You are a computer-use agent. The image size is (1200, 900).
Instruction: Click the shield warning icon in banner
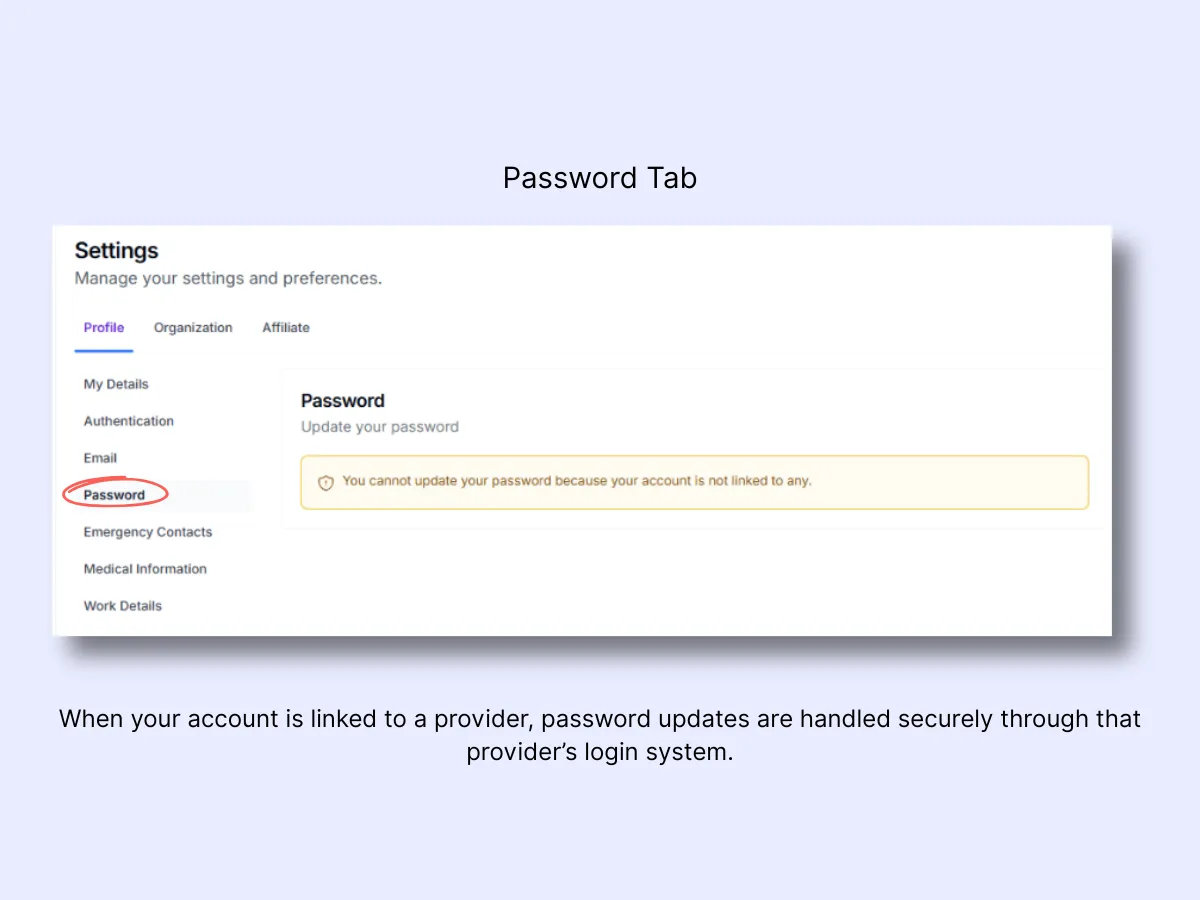326,483
